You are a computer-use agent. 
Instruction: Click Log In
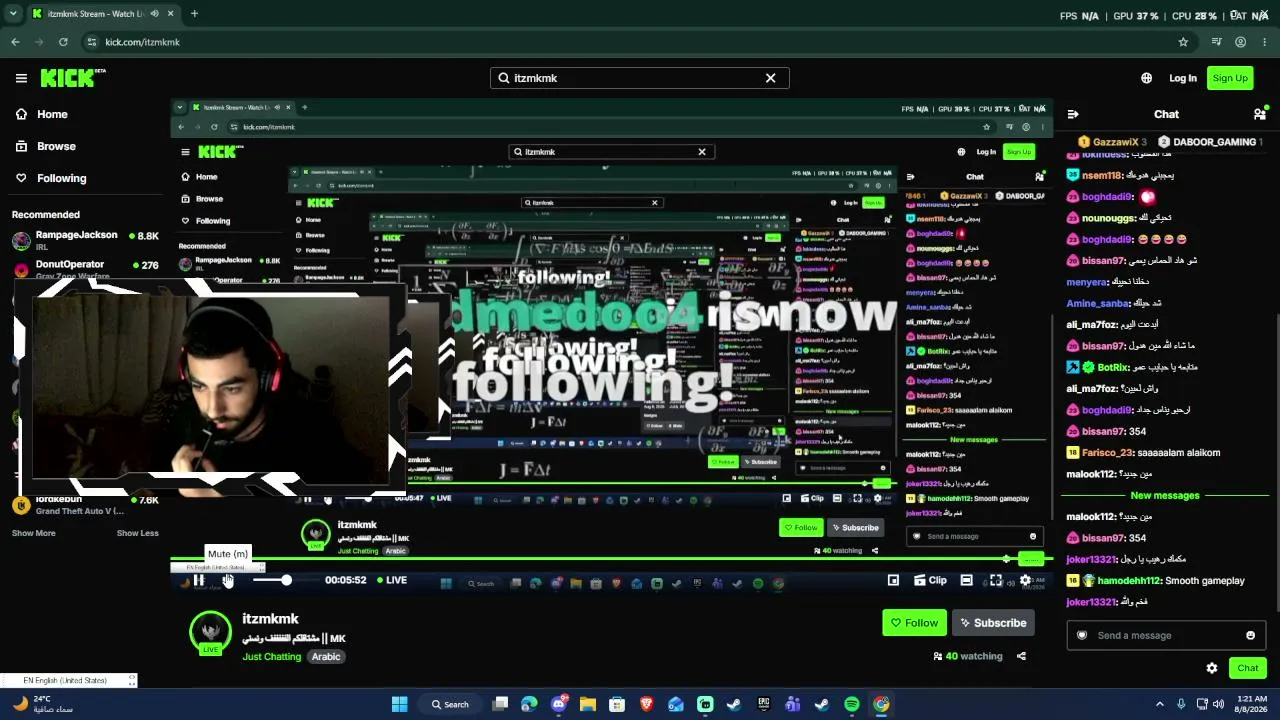coord(1183,78)
